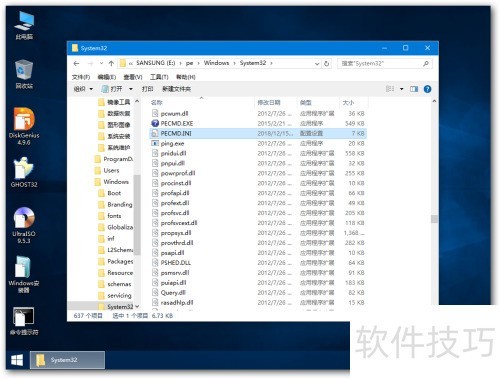The height and width of the screenshot is (379, 500).
Task: Select Windows in address breadcrumb
Action: (x=216, y=63)
